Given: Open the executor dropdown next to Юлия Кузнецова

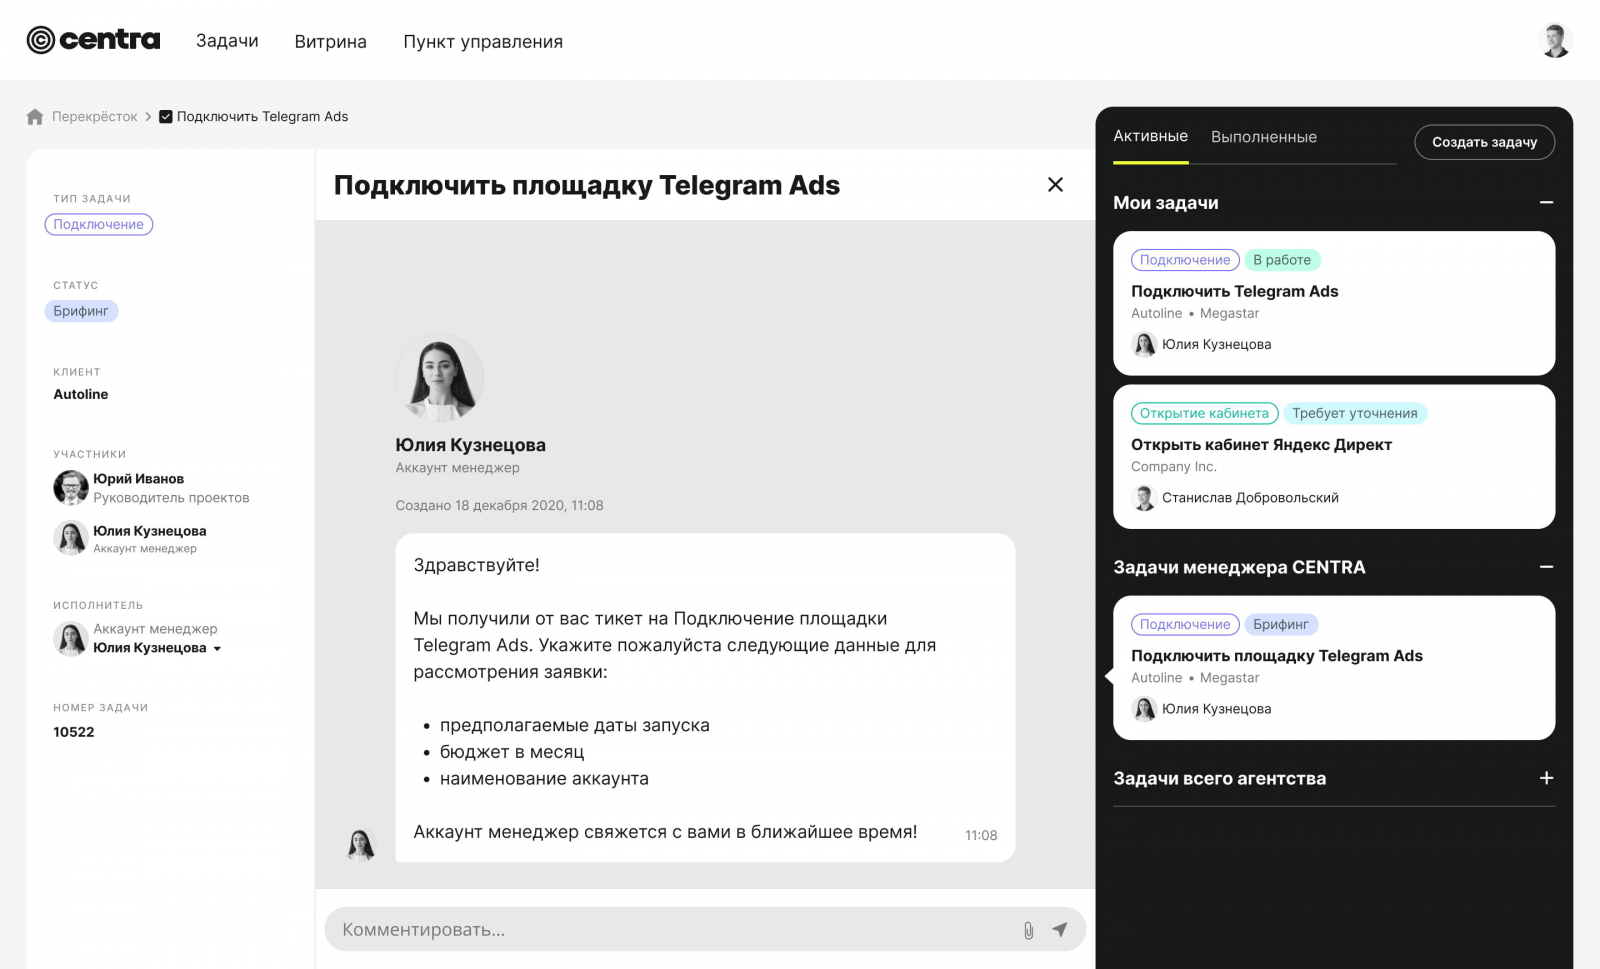Looking at the screenshot, I should [217, 649].
